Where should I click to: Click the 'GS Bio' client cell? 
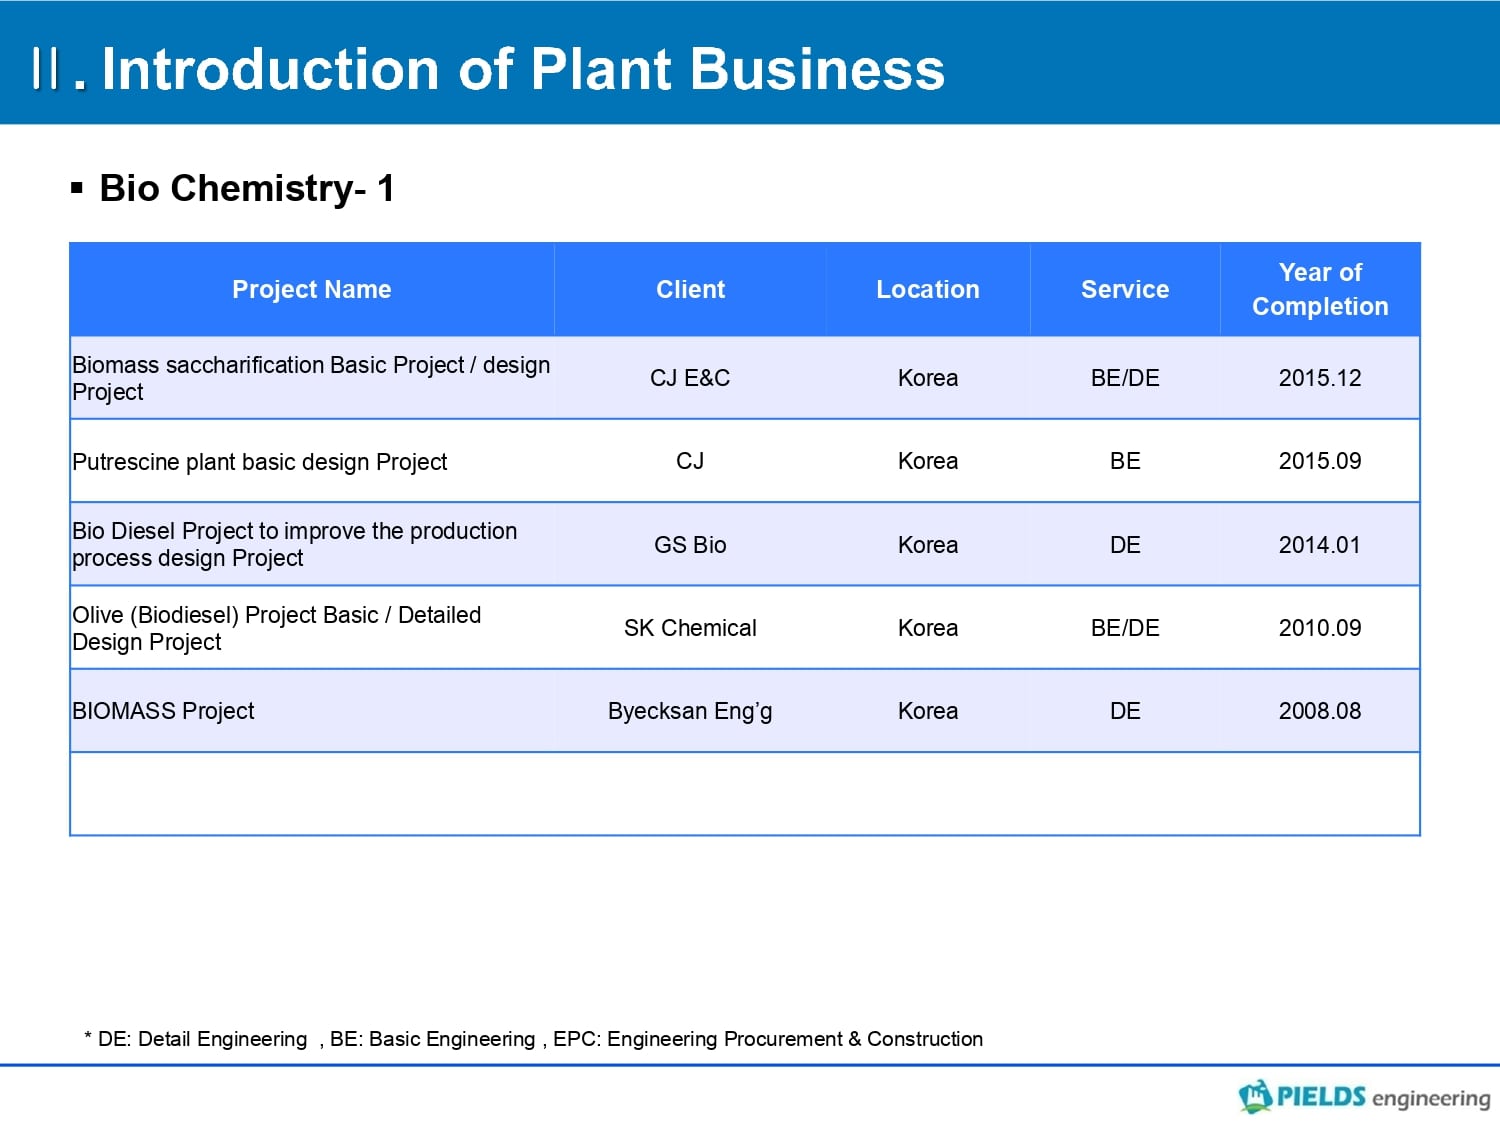coord(690,544)
